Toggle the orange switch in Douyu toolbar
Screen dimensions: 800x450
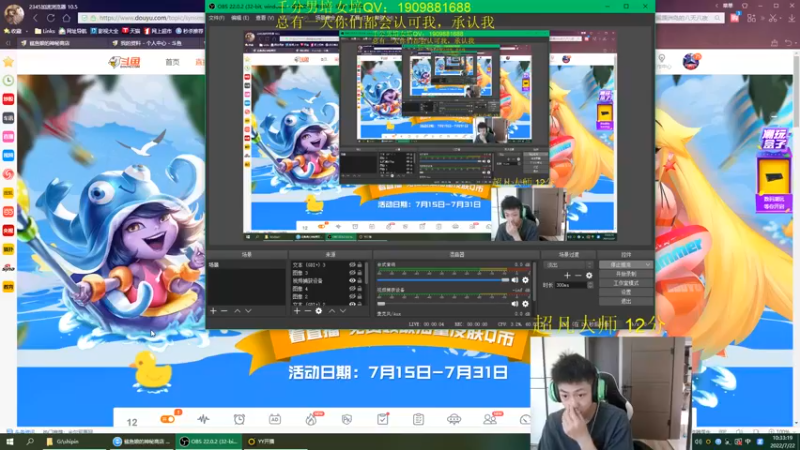coord(168,419)
